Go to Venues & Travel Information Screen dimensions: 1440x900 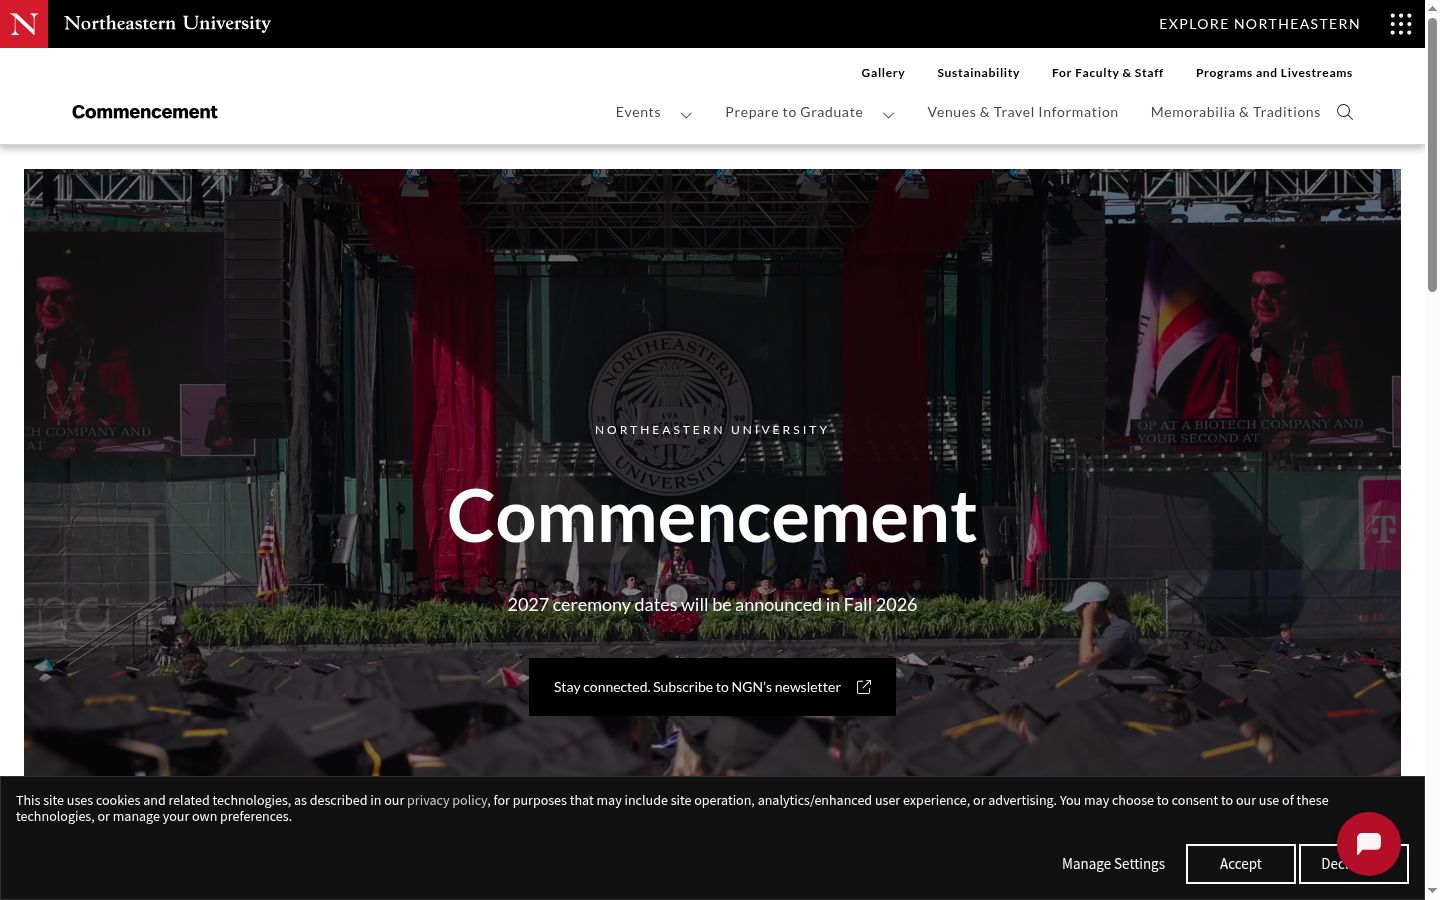point(1023,112)
